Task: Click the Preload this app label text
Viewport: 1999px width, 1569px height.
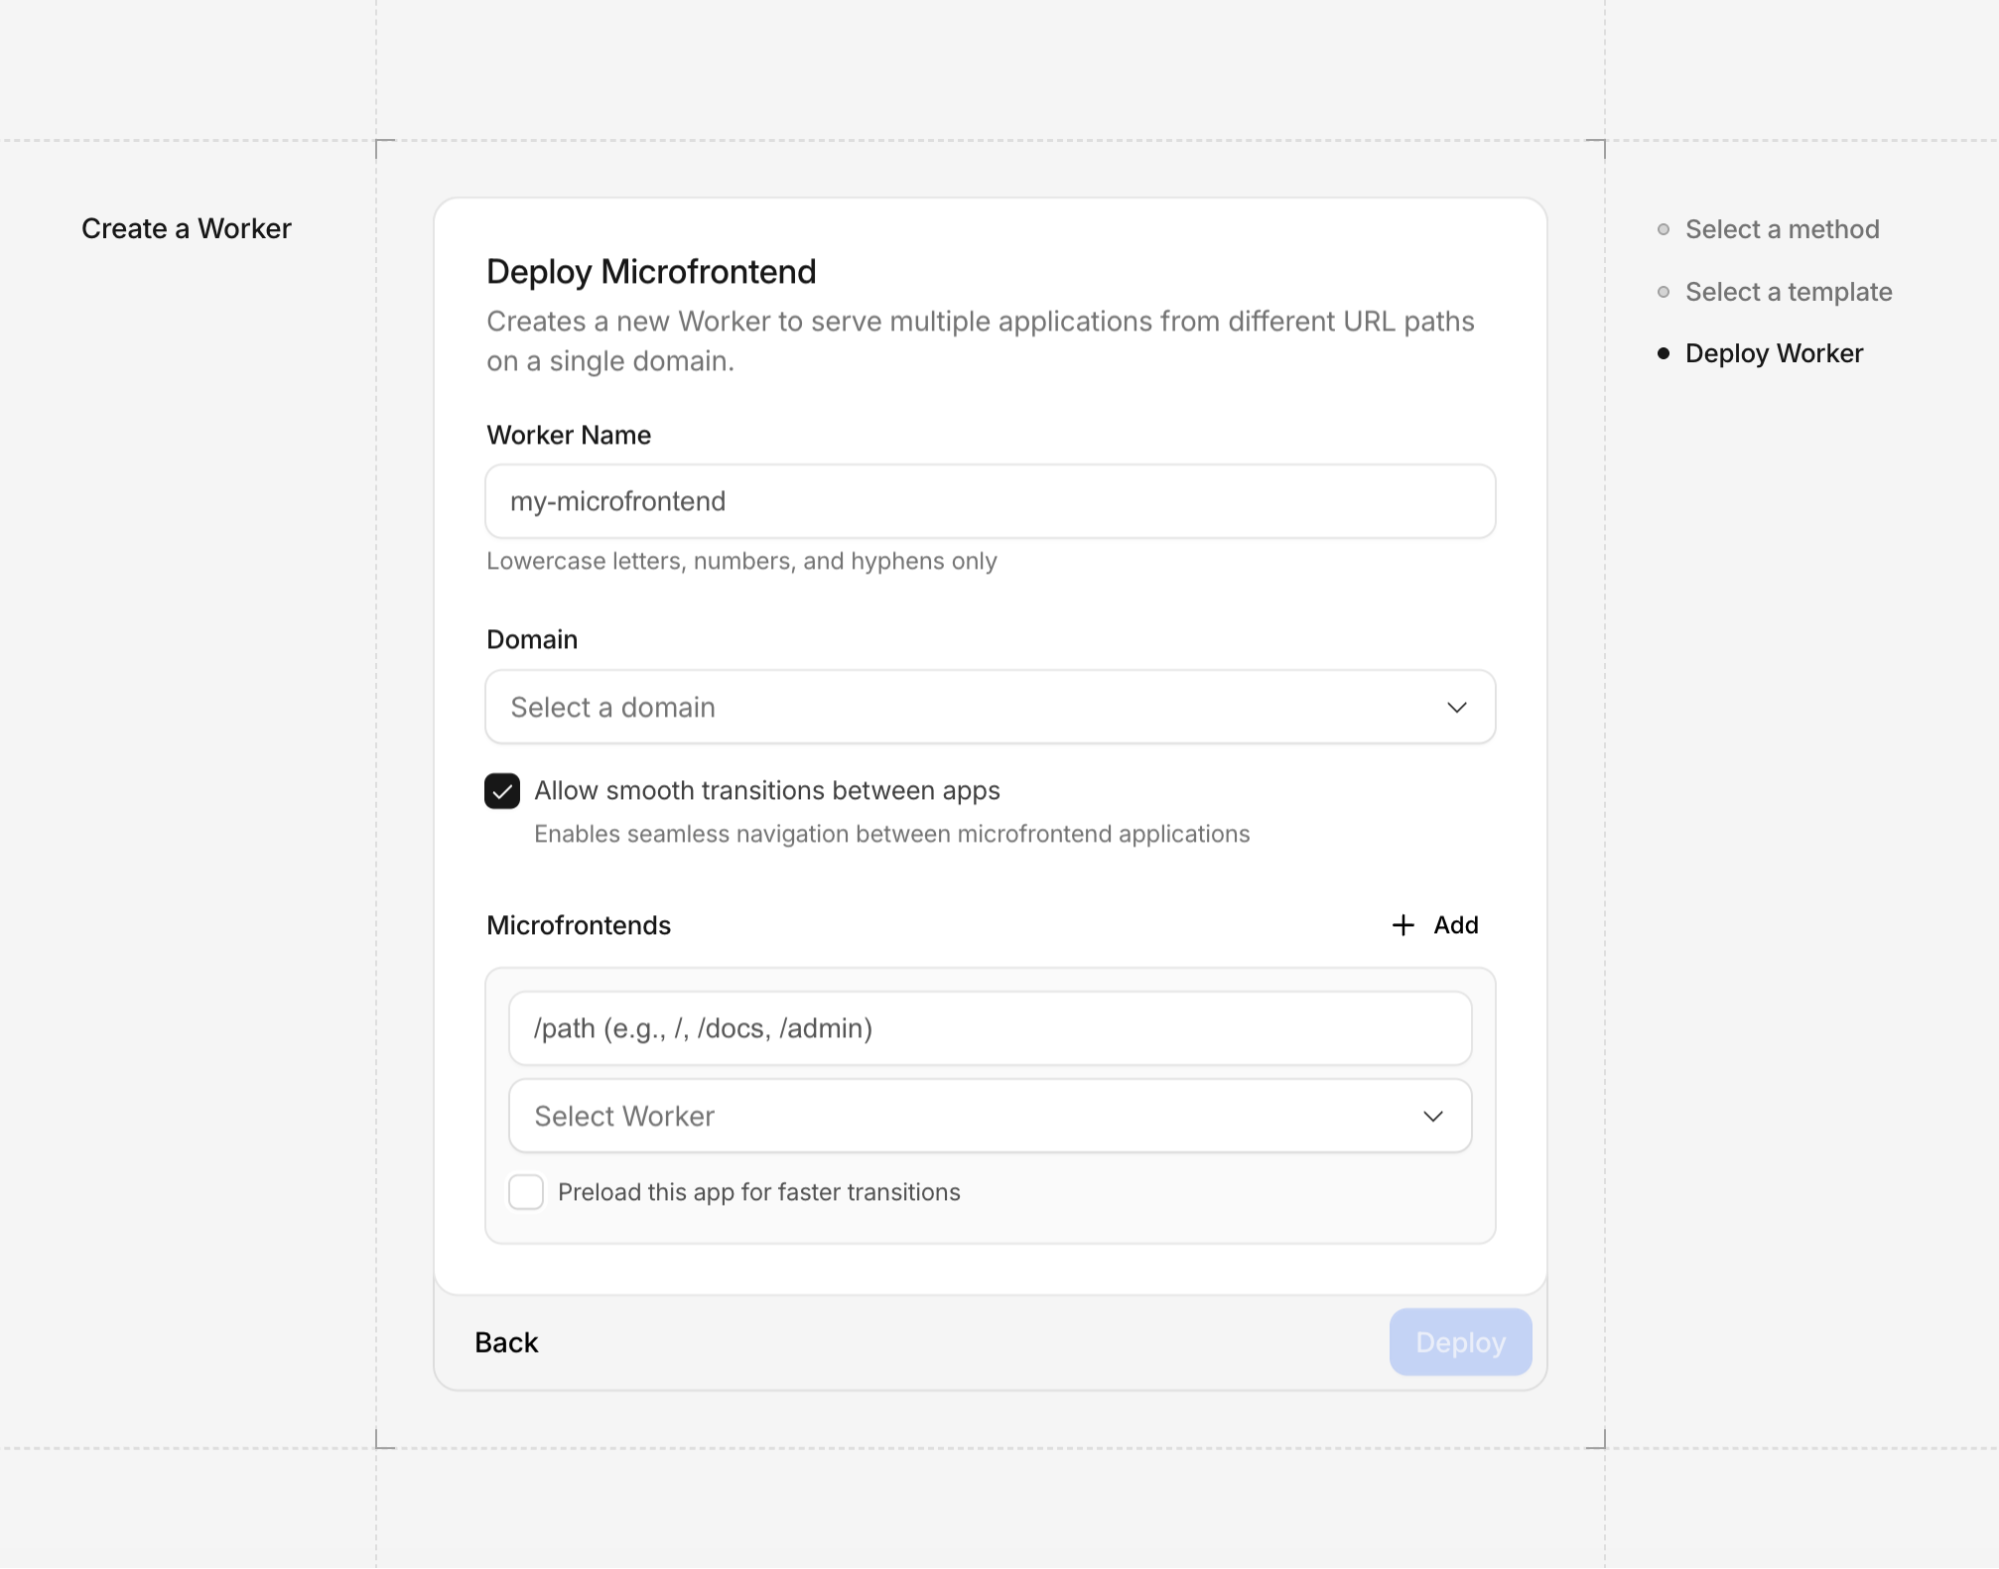Action: pos(758,1192)
